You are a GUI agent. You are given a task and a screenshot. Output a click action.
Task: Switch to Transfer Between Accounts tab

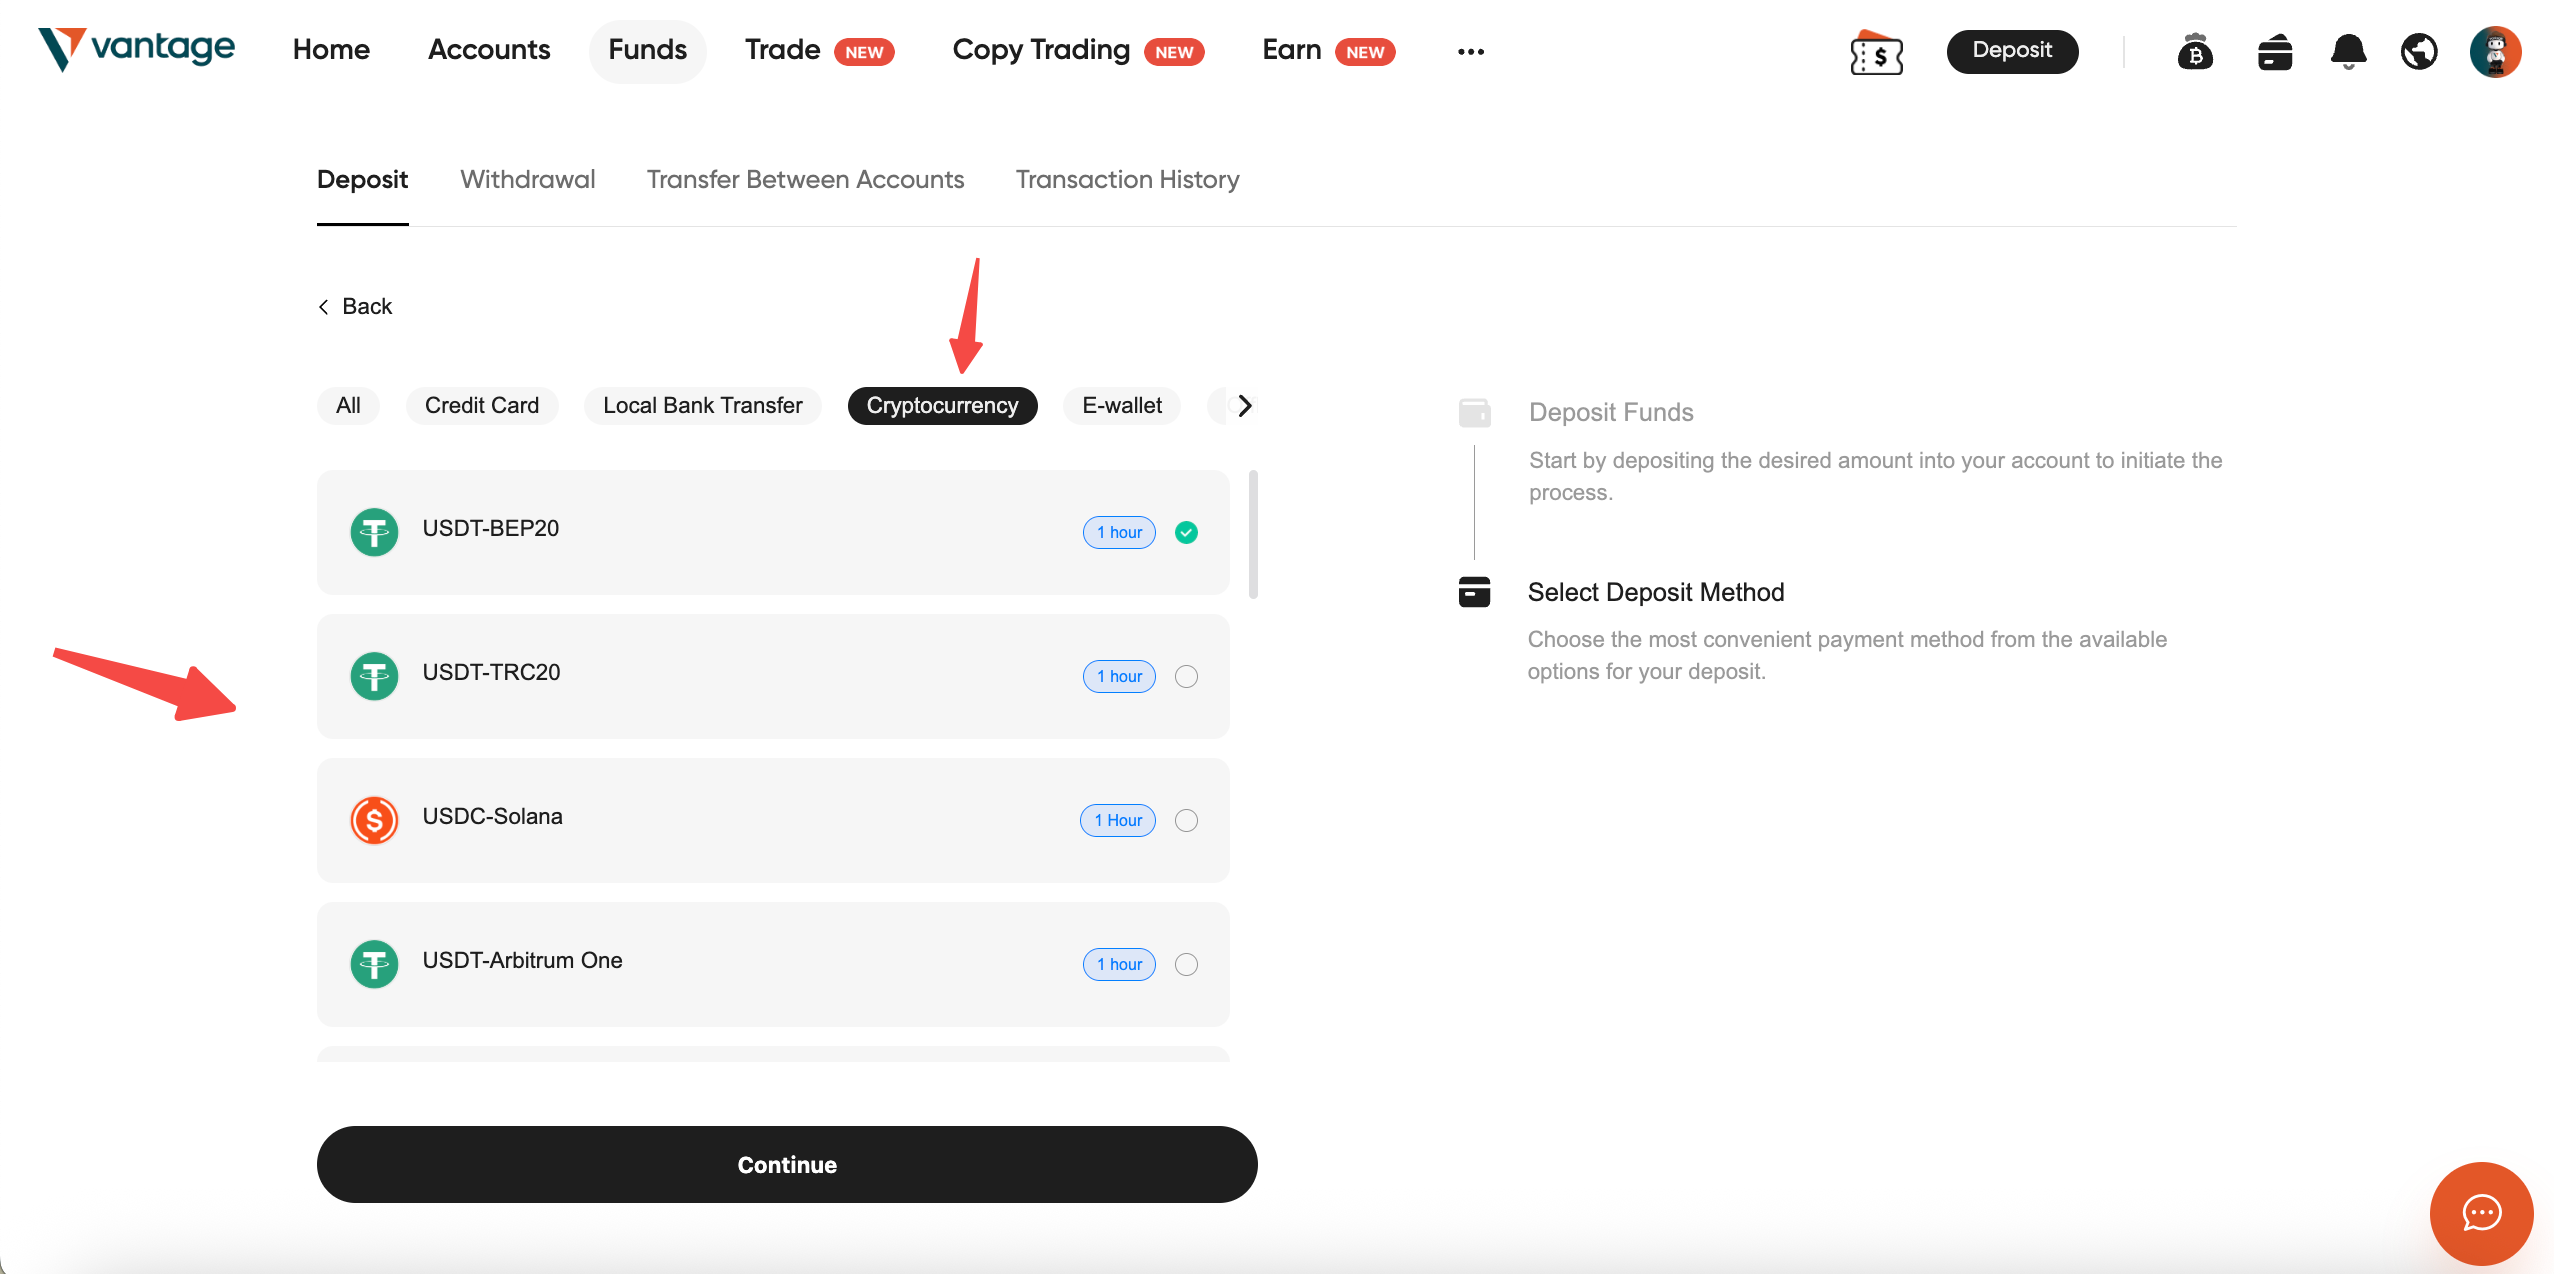coord(805,180)
